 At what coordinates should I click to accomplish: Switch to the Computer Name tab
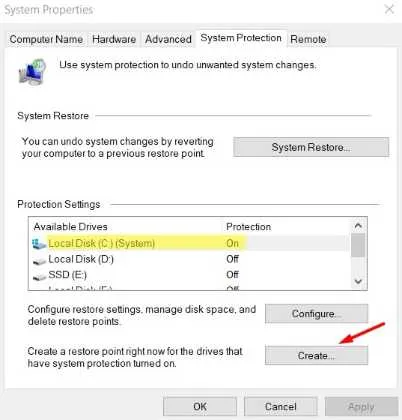point(46,39)
